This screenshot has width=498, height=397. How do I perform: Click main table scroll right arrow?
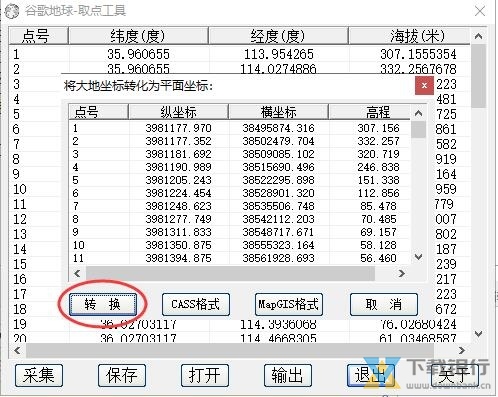[x=462, y=350]
